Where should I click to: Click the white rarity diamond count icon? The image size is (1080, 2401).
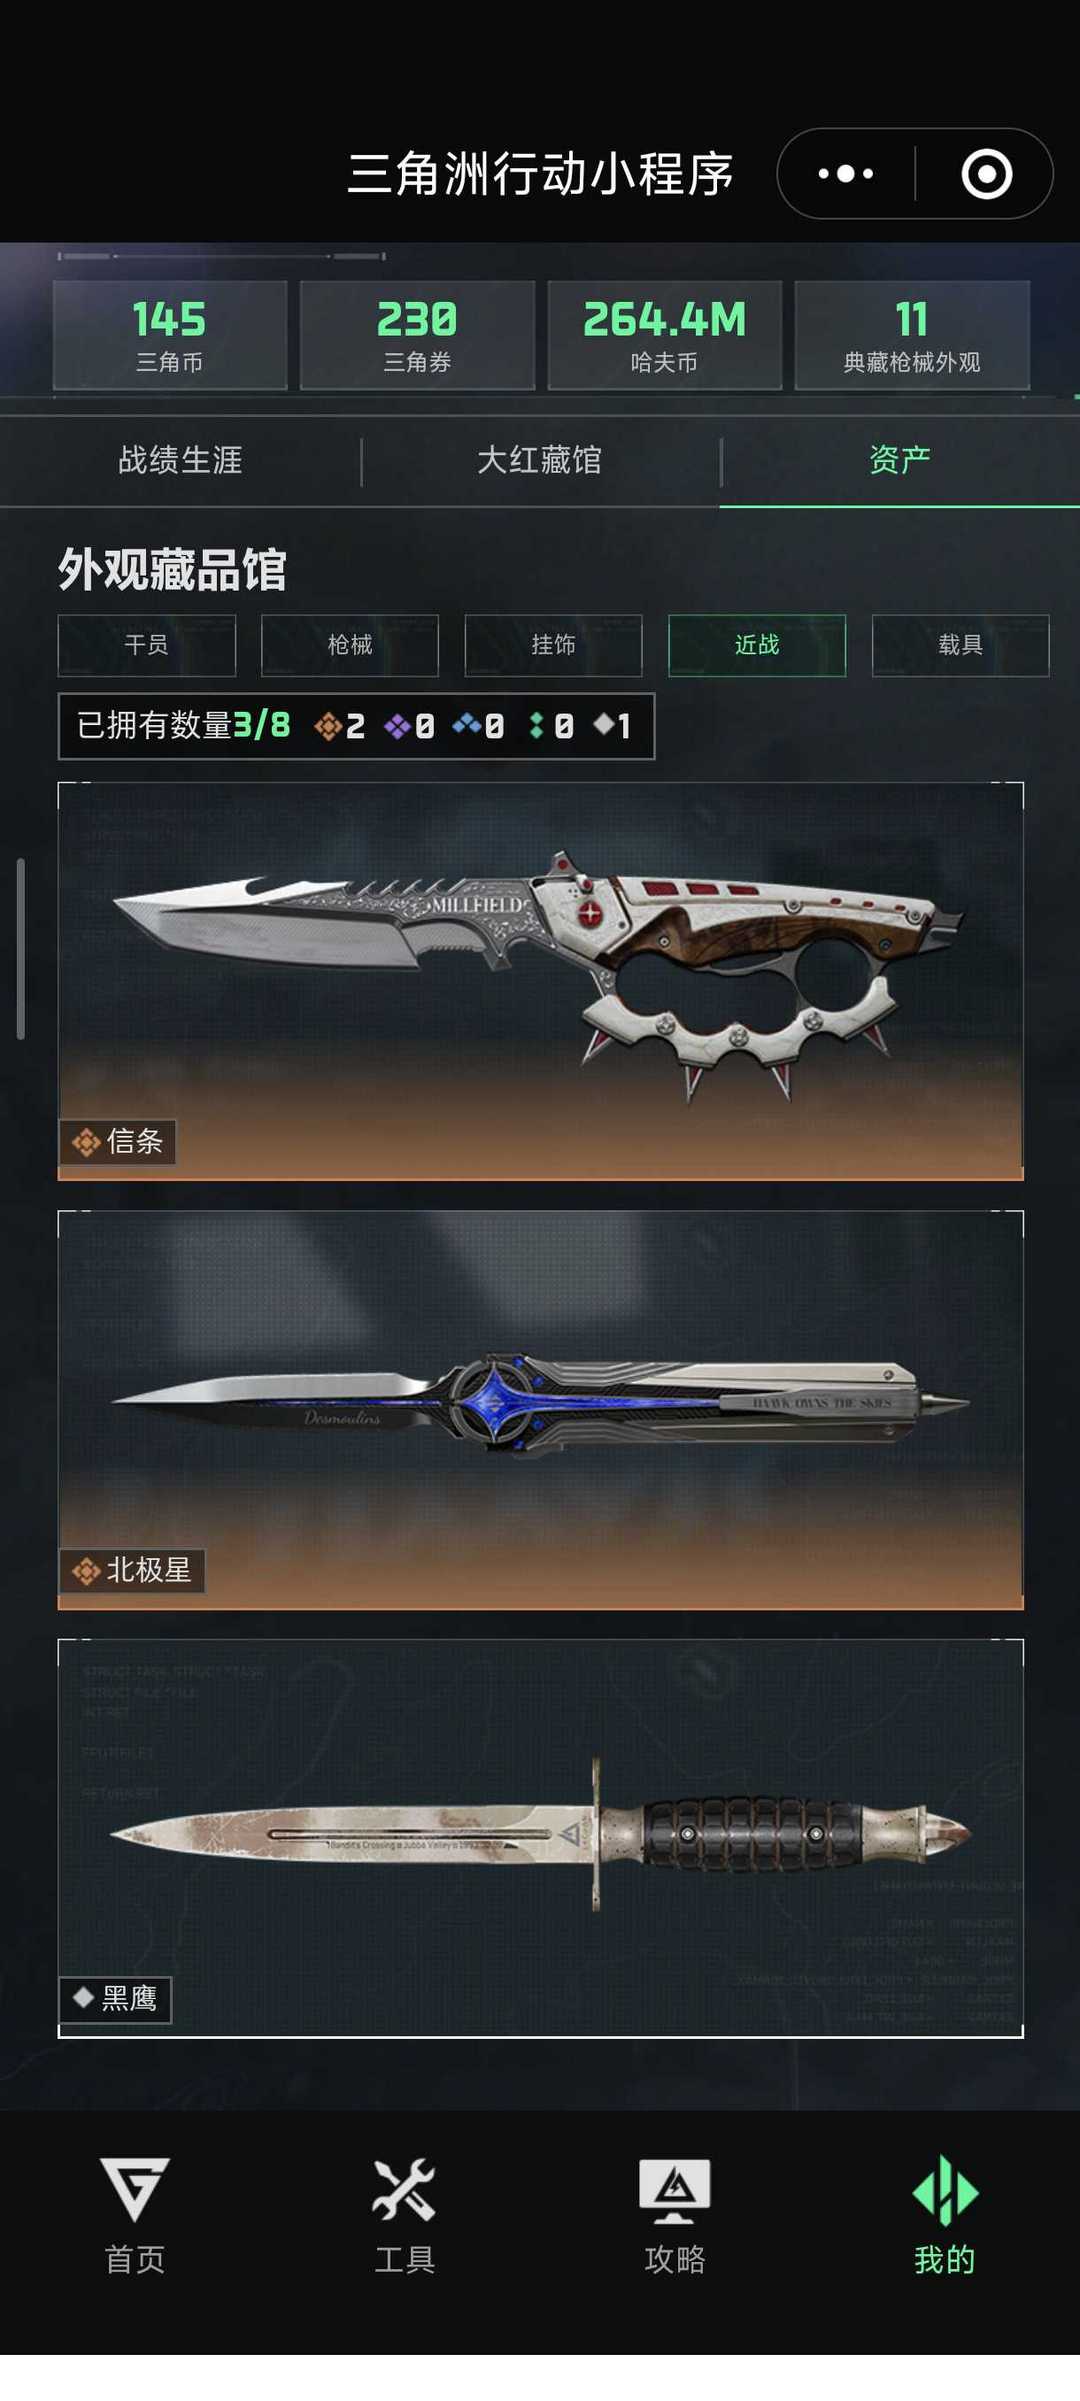pyautogui.click(x=604, y=723)
